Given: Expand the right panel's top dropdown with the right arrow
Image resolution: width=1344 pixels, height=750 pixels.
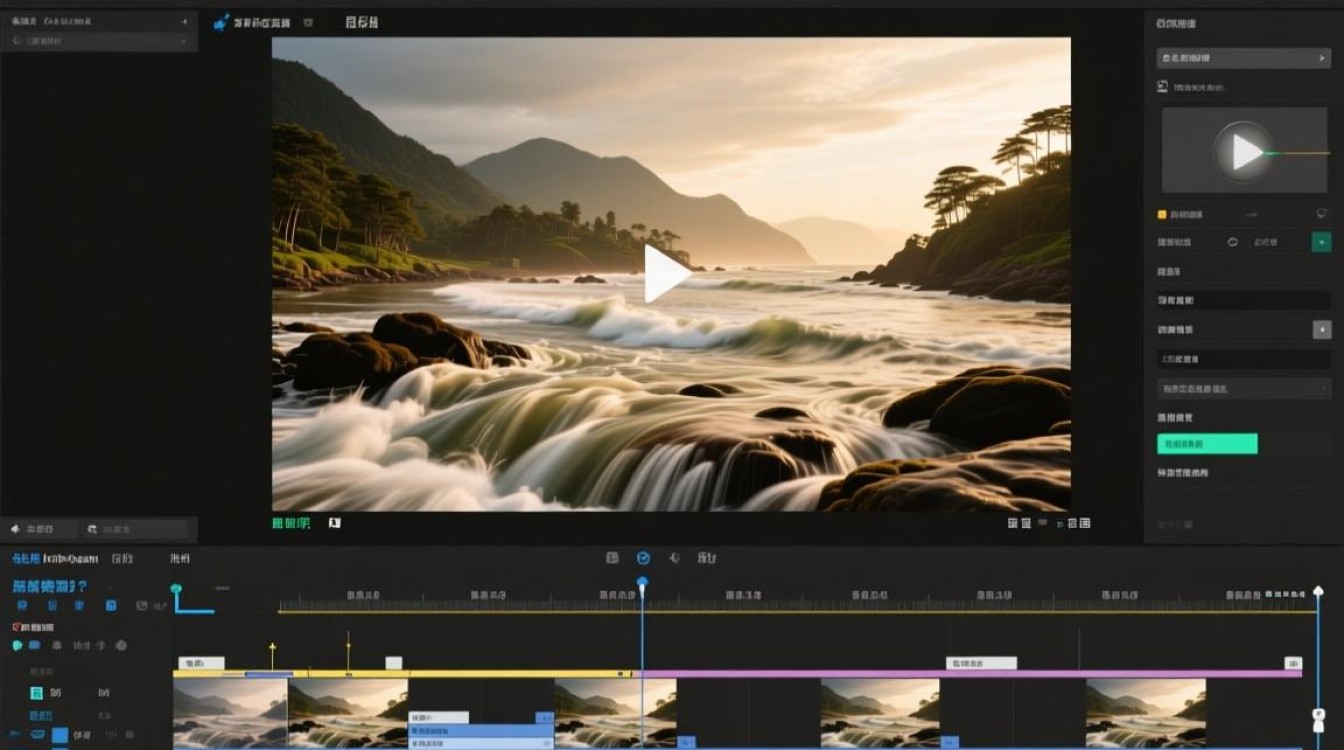Looking at the screenshot, I should 1243,58.
